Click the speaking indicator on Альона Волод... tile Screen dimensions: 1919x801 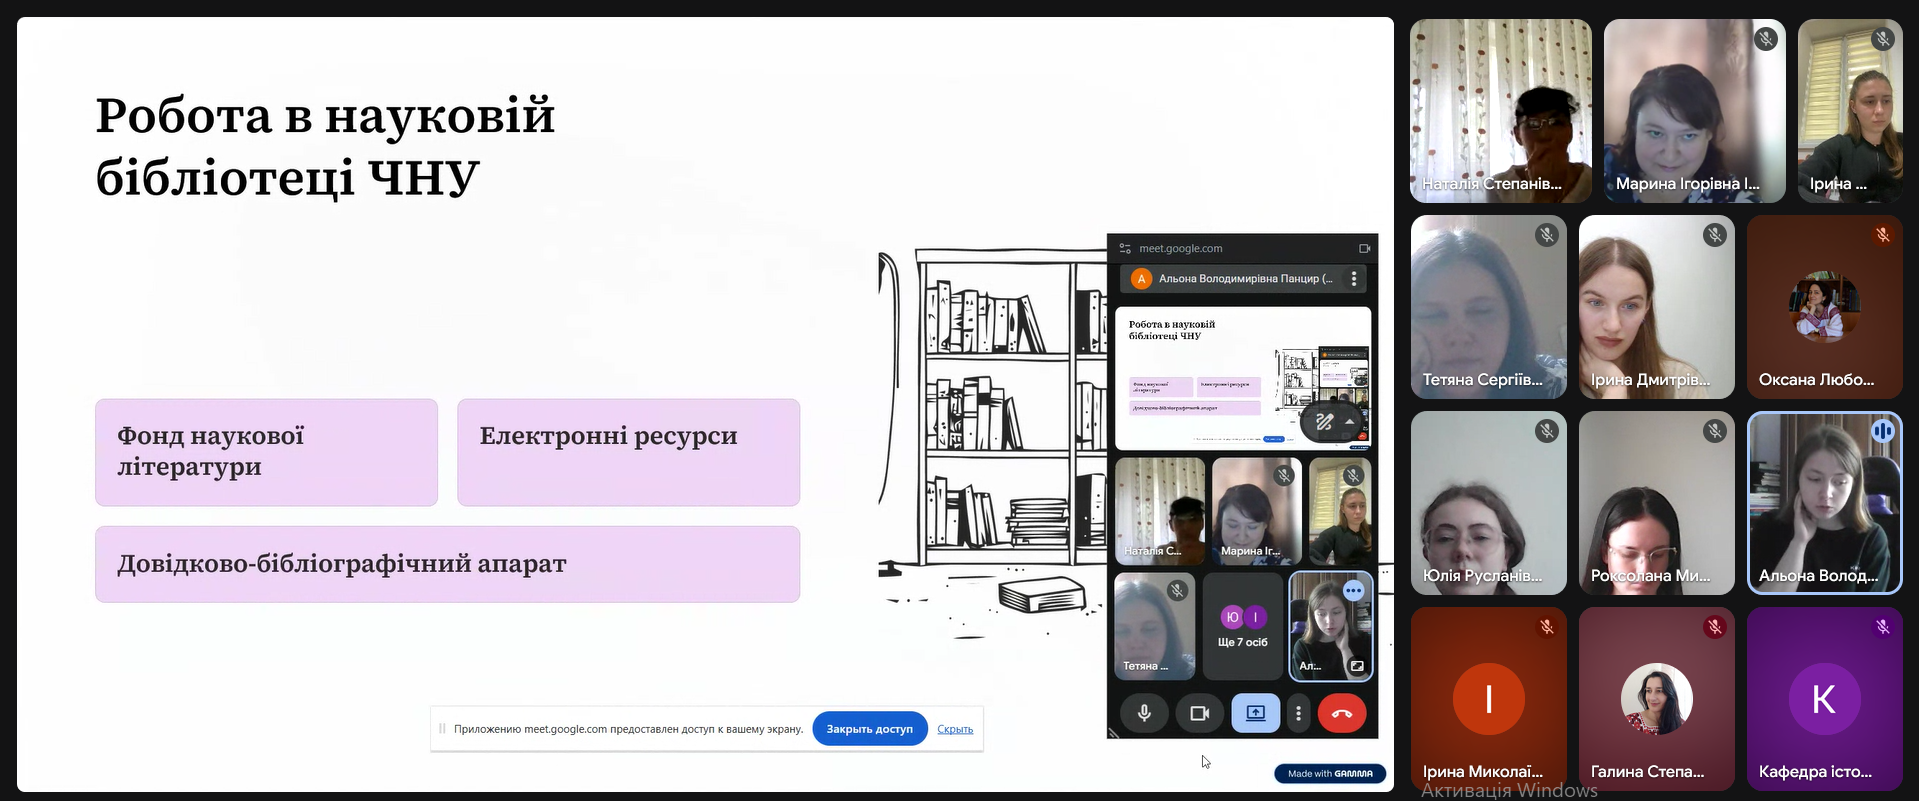pyautogui.click(x=1883, y=431)
